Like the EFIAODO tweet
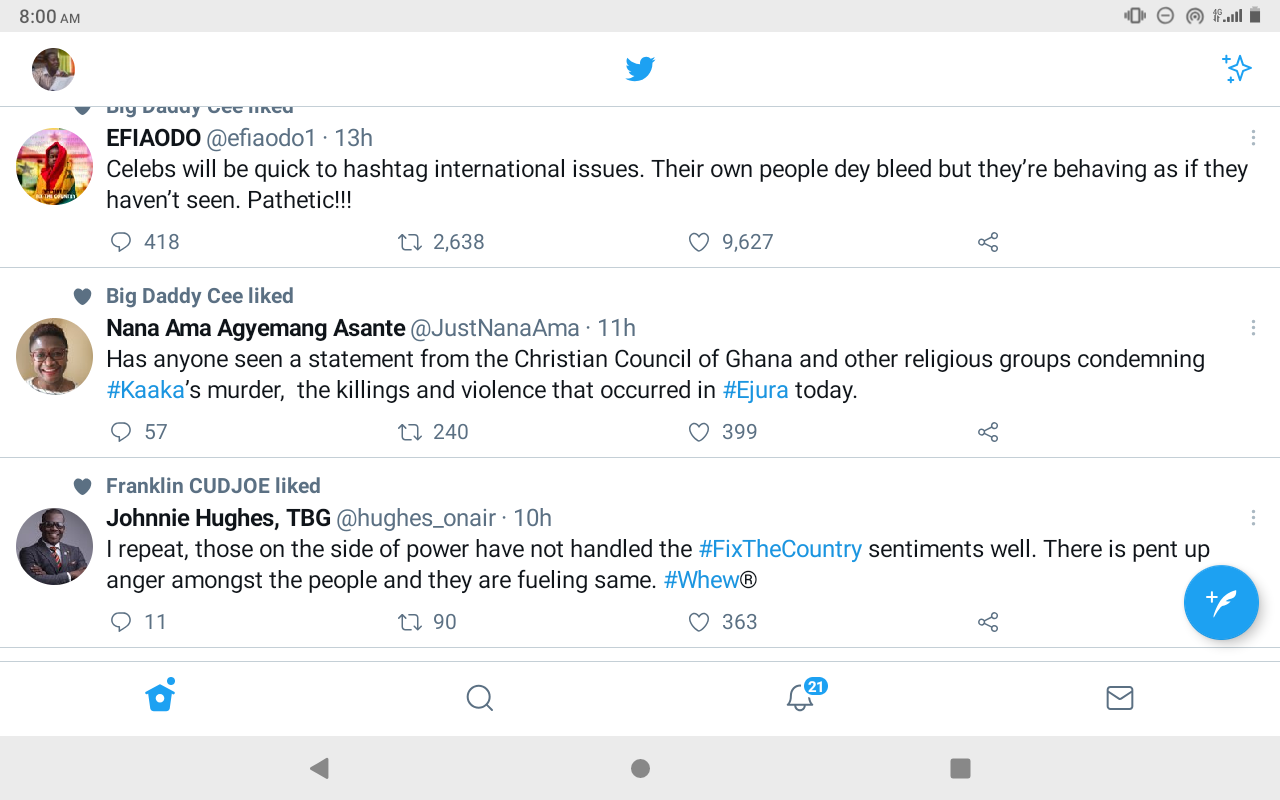1280x800 pixels. click(699, 242)
